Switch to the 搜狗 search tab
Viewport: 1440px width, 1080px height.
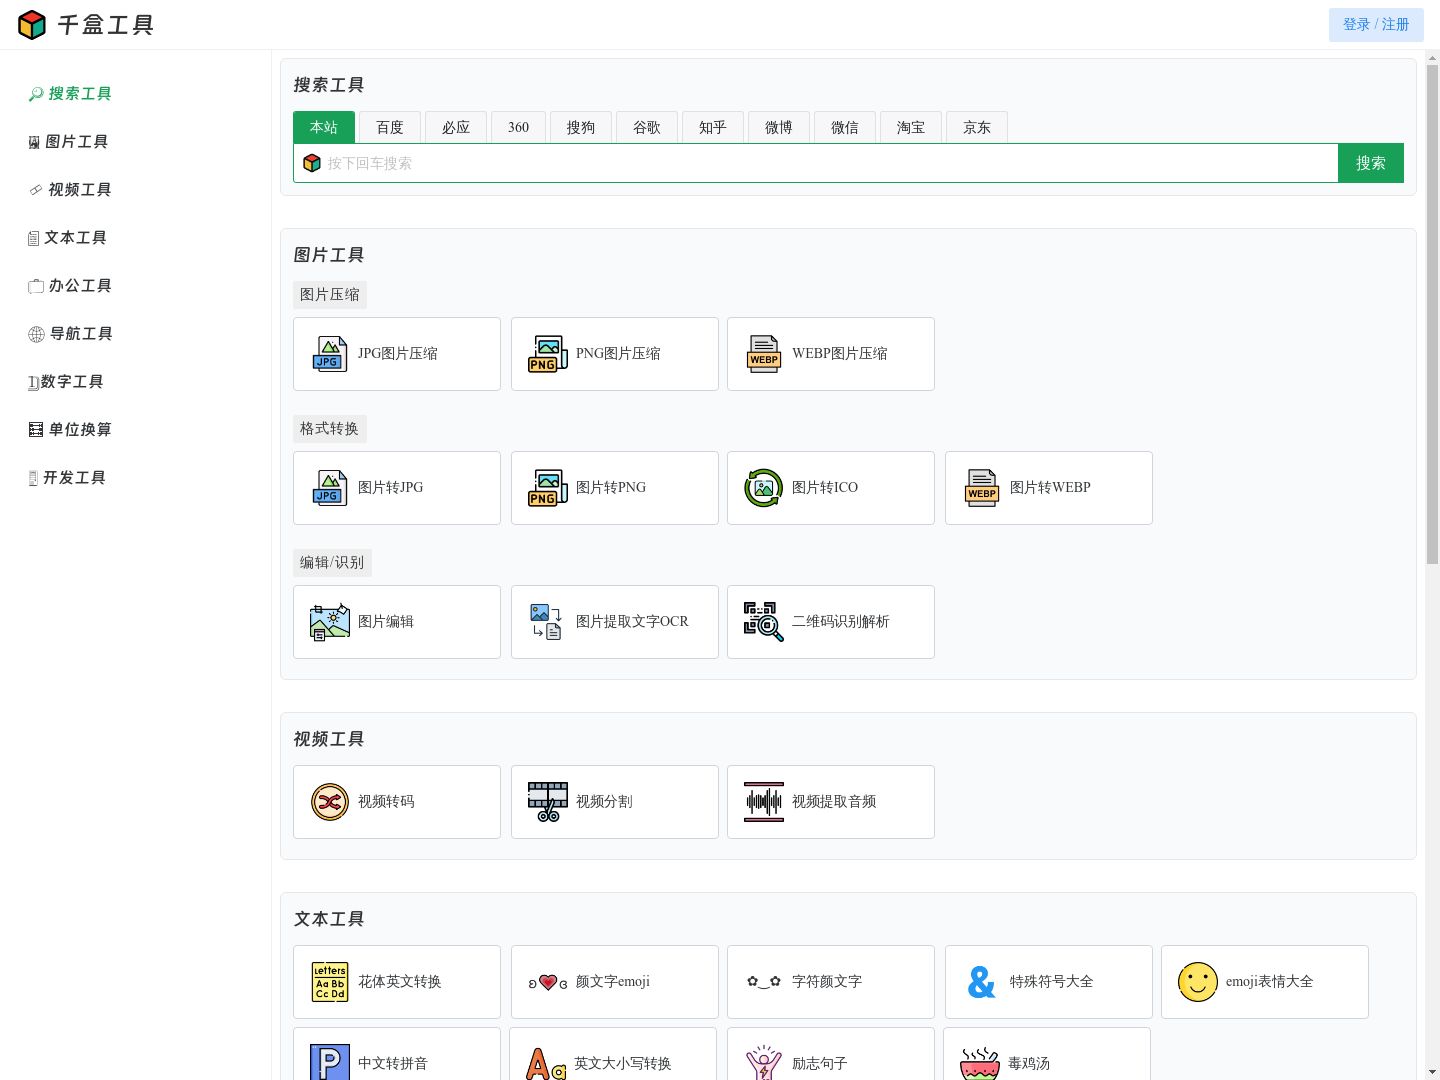[x=581, y=127]
